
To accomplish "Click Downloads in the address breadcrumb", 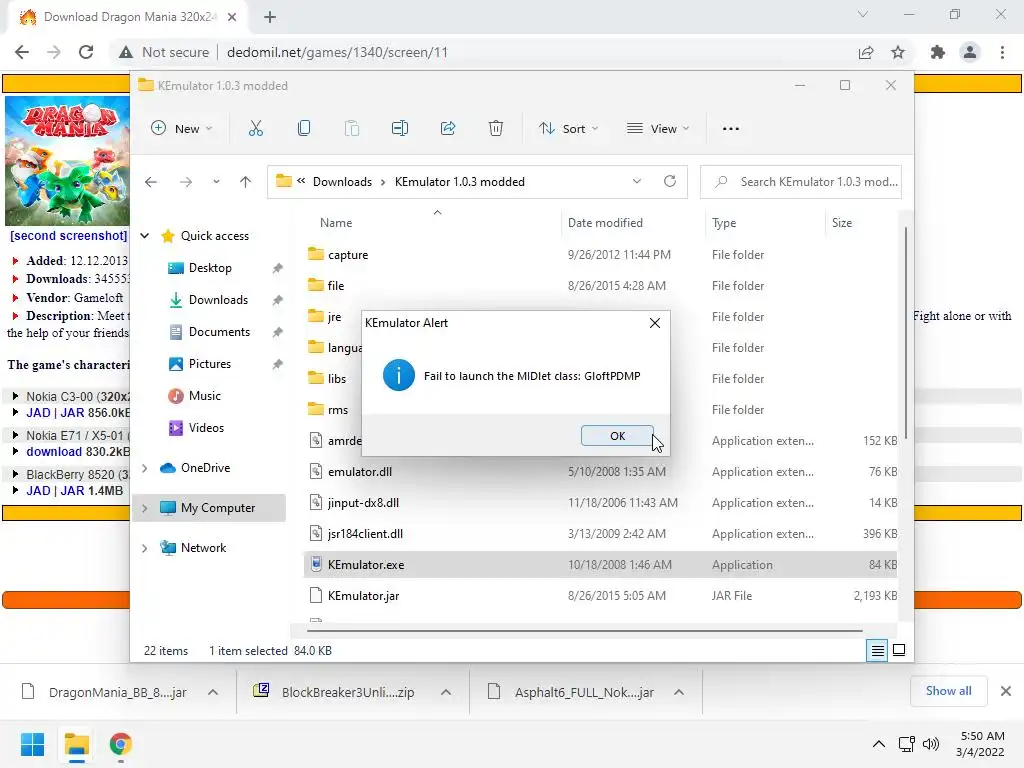I will click(342, 182).
